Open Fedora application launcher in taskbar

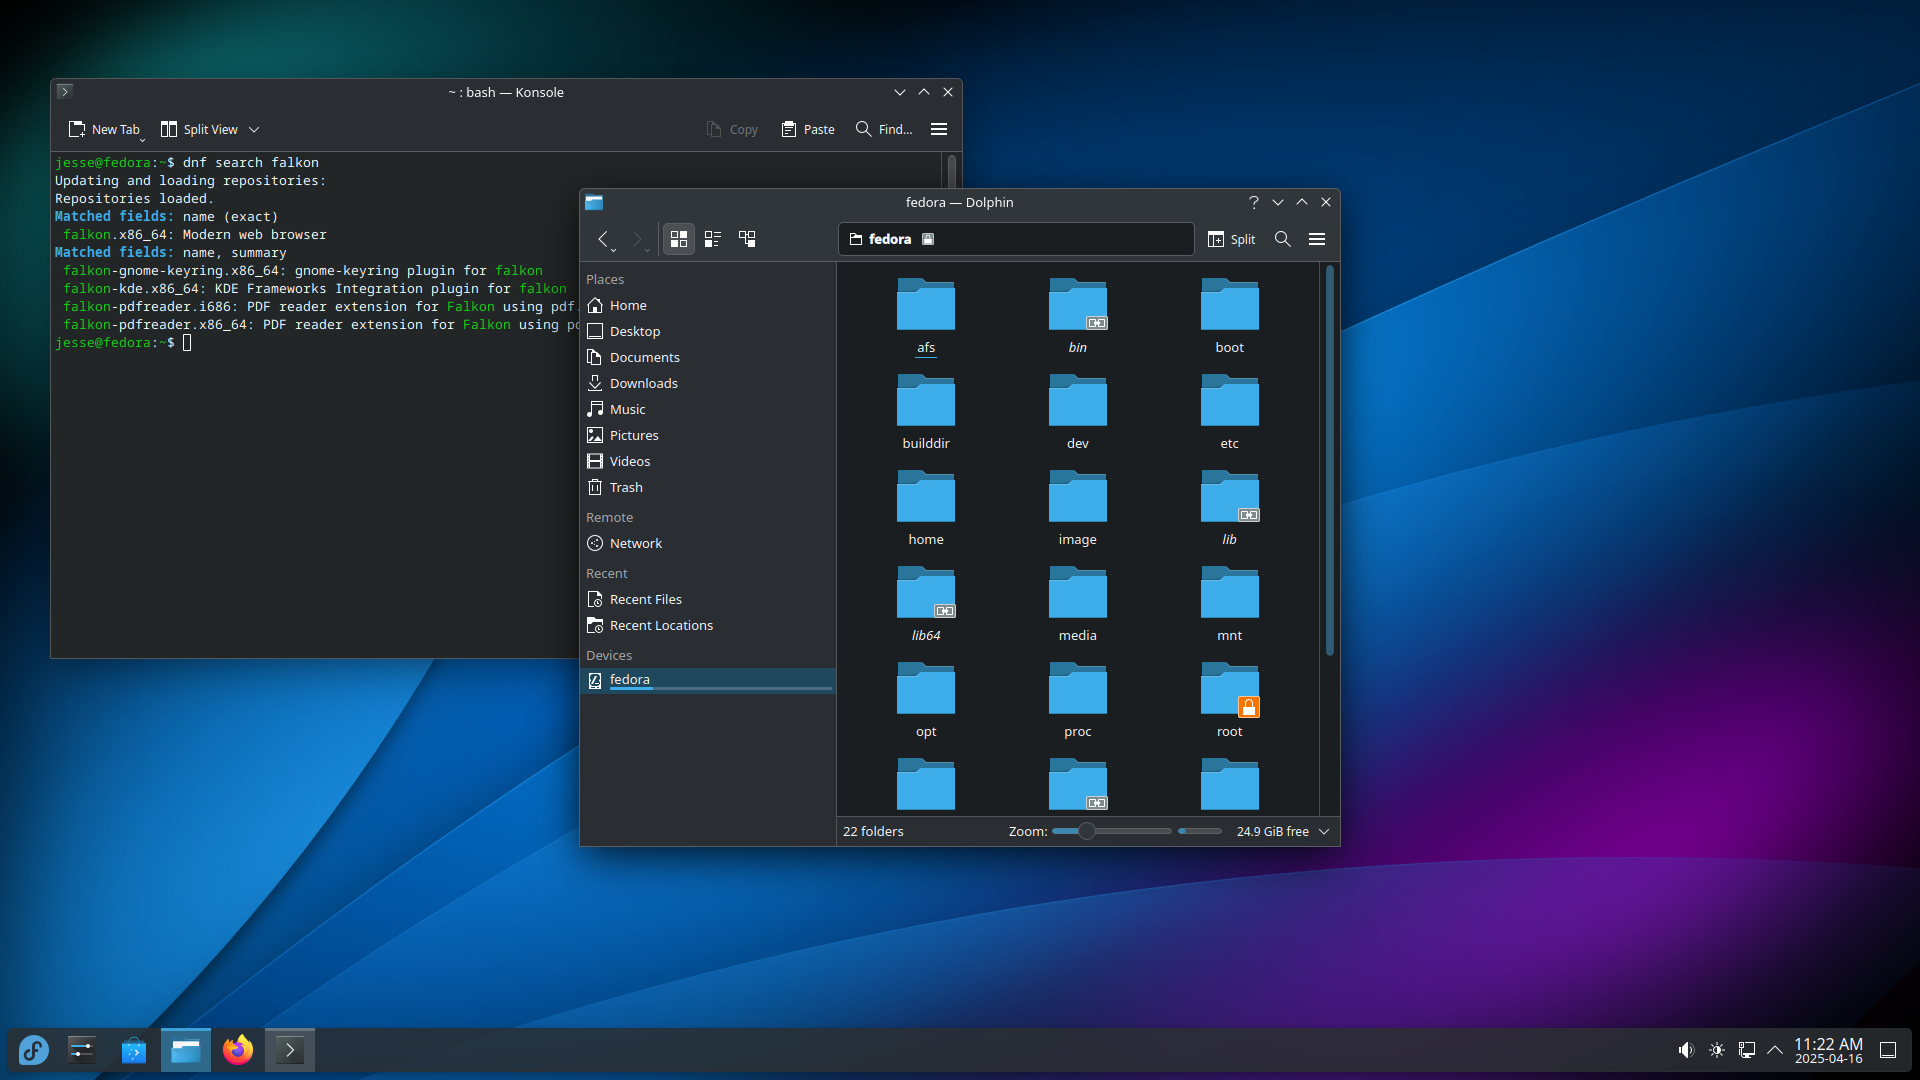(x=33, y=1050)
